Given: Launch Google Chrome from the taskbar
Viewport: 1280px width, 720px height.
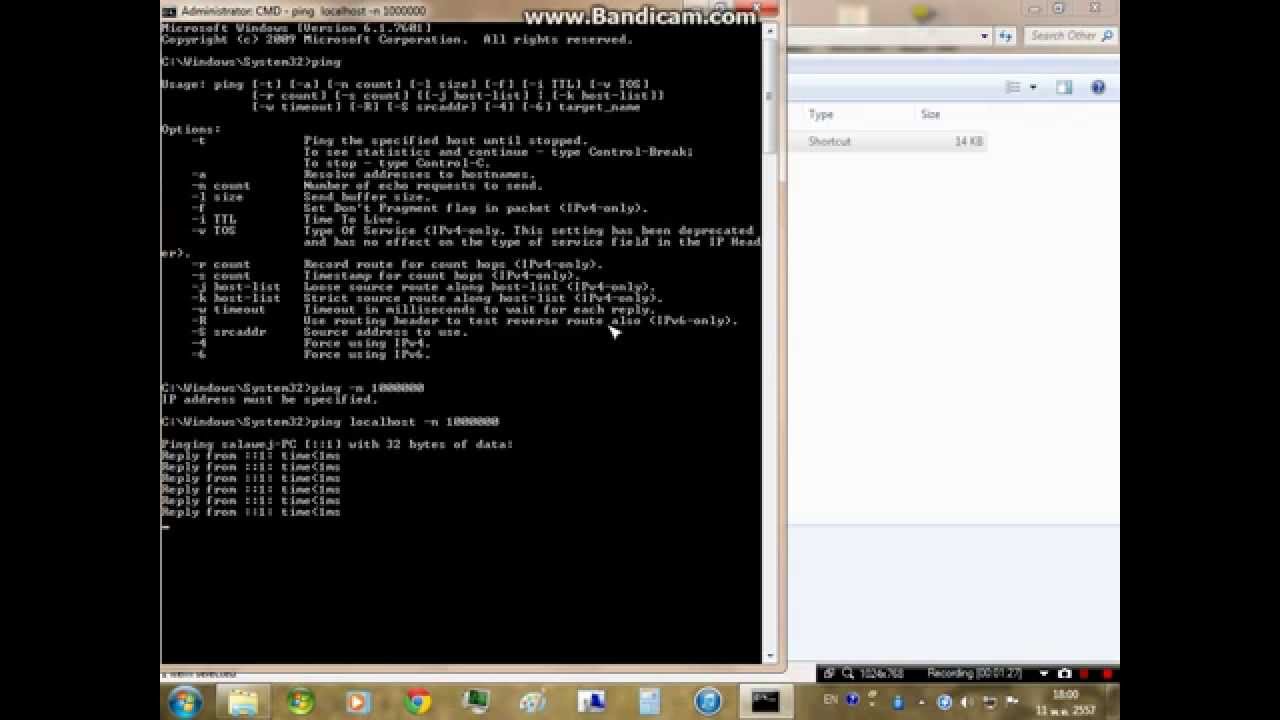Looking at the screenshot, I should pos(417,702).
